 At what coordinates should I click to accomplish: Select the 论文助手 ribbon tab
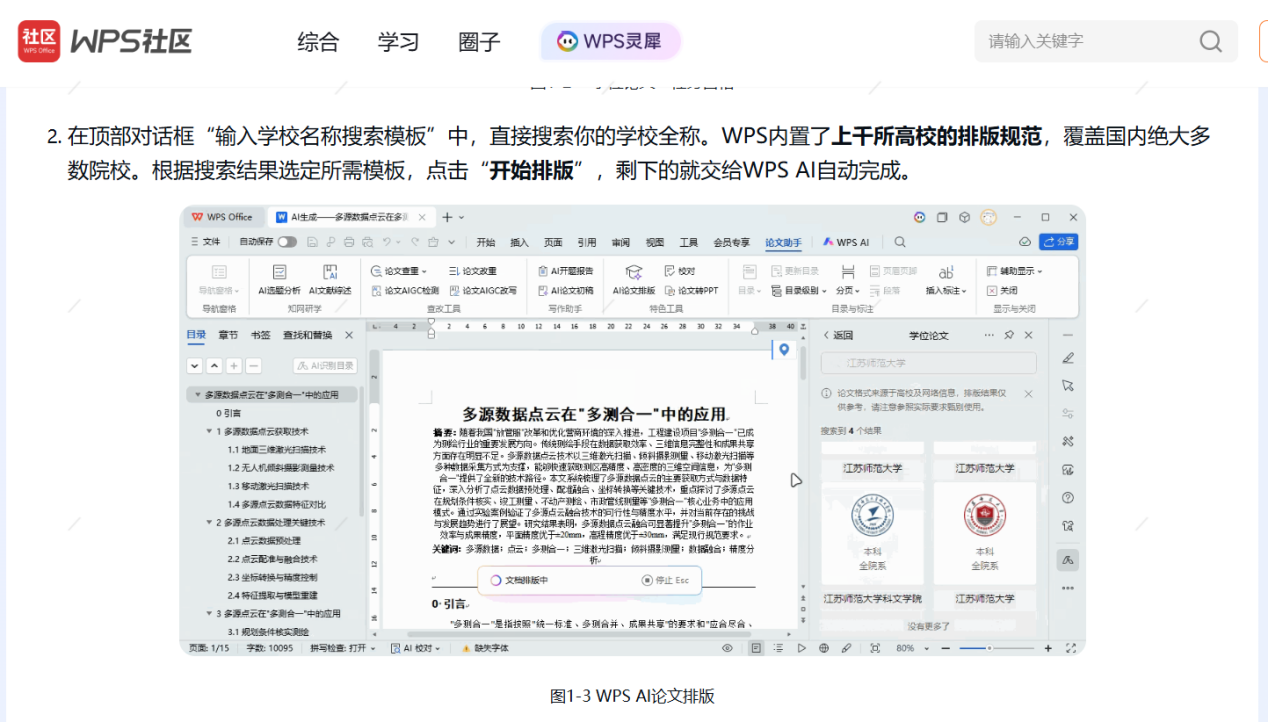point(783,242)
